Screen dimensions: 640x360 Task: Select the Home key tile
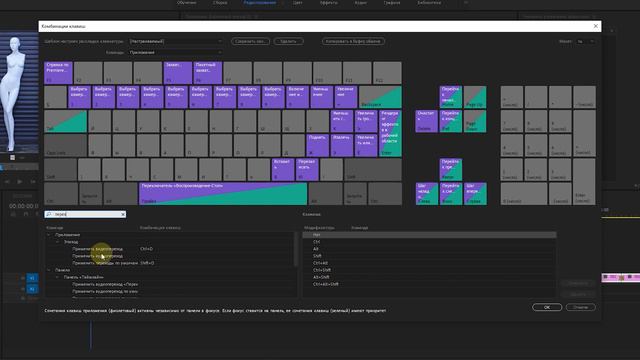tap(451, 97)
